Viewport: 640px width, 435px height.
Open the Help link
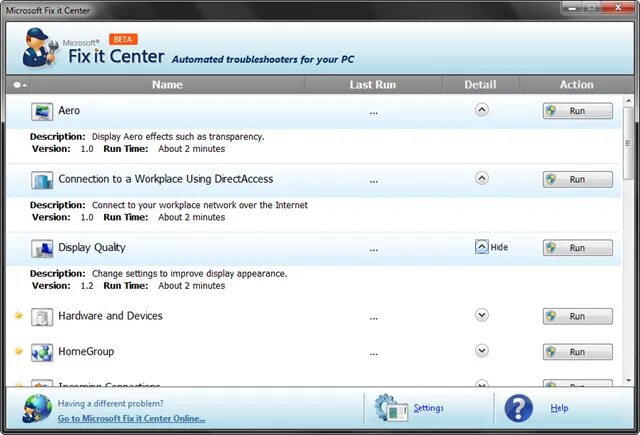559,408
